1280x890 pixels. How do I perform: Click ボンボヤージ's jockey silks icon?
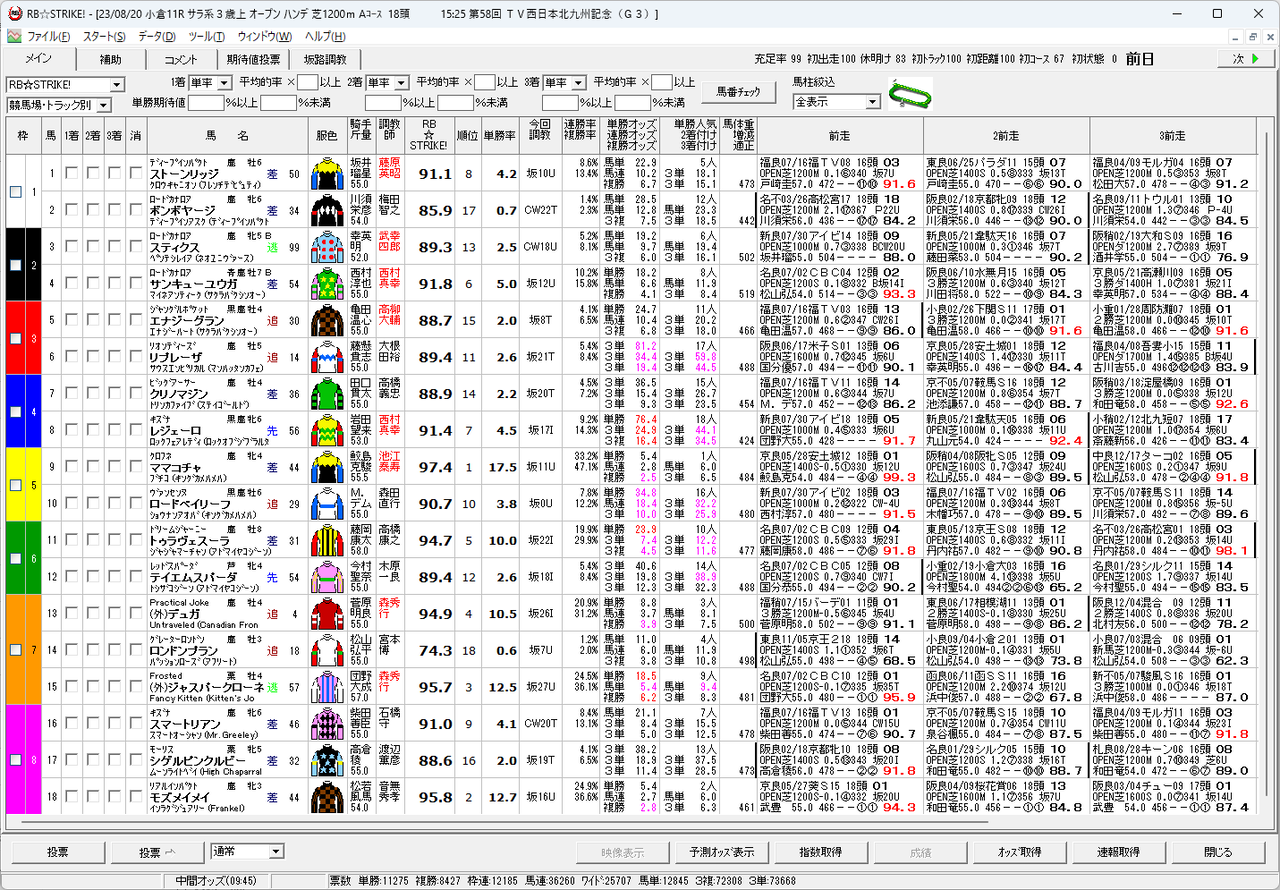(327, 210)
